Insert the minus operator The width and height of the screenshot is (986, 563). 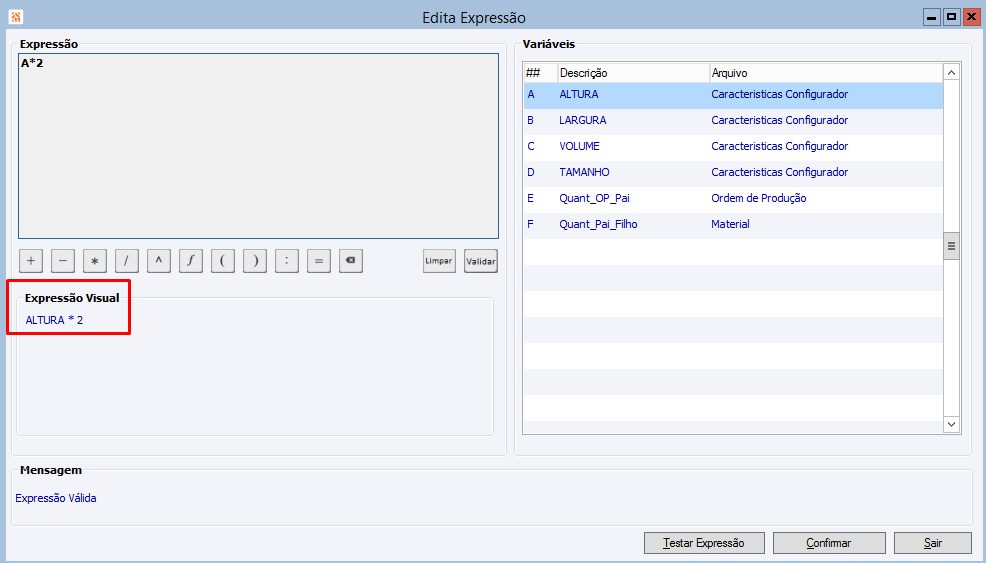pyautogui.click(x=63, y=260)
